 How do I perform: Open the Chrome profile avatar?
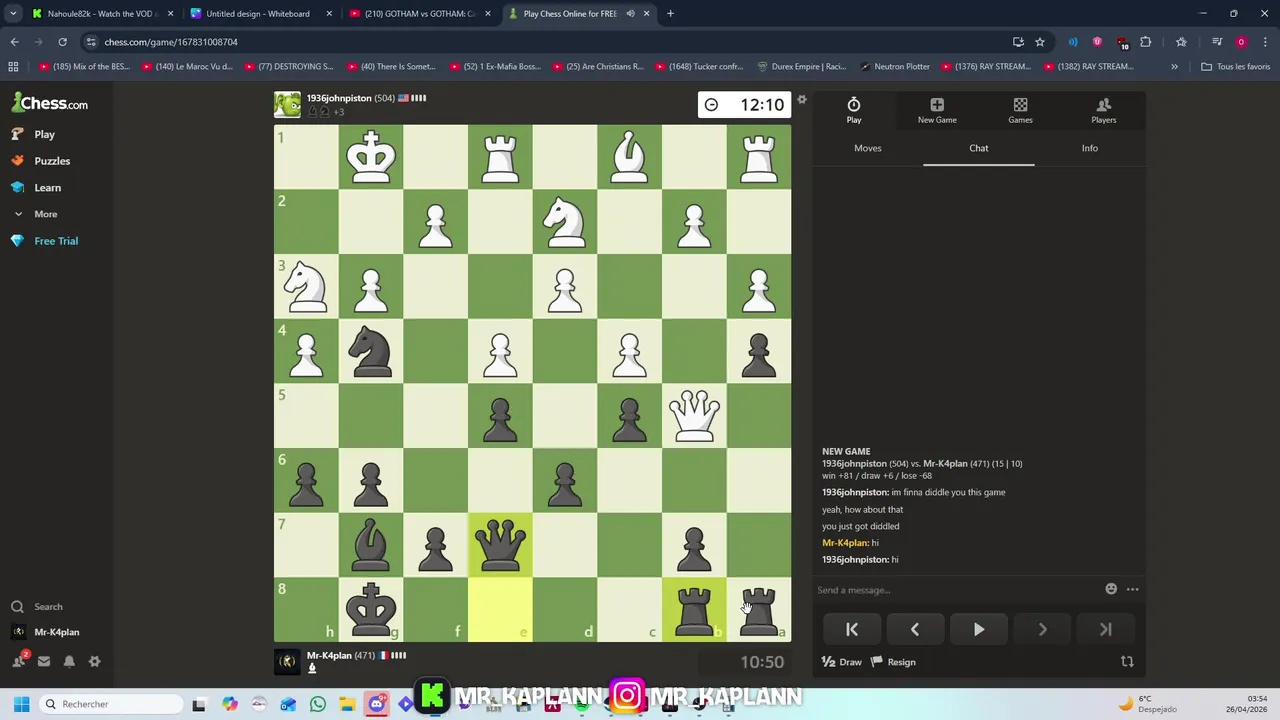click(x=1241, y=42)
